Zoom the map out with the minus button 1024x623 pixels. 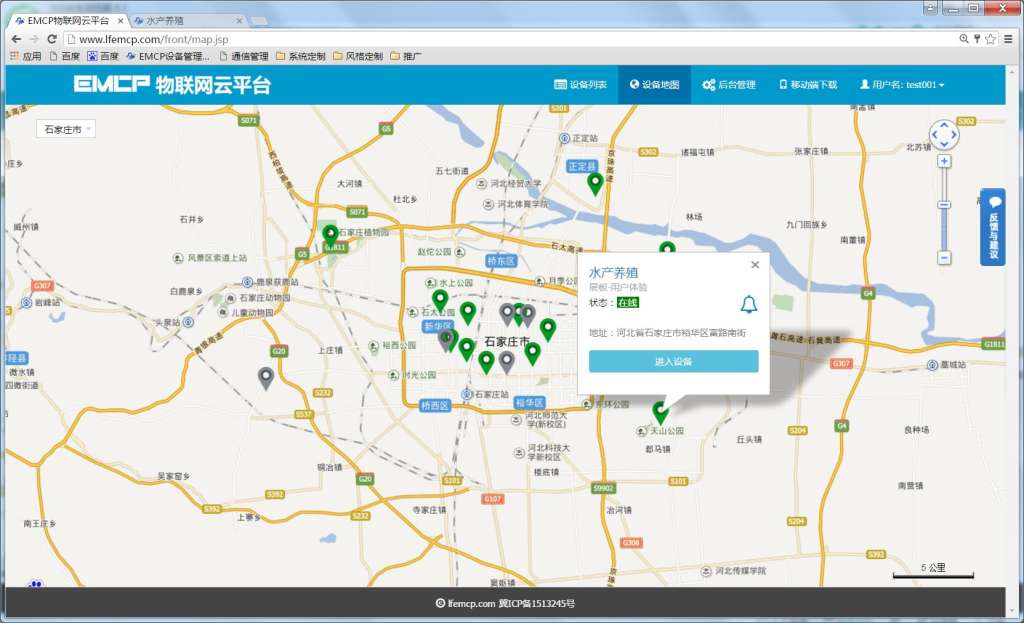click(x=944, y=257)
